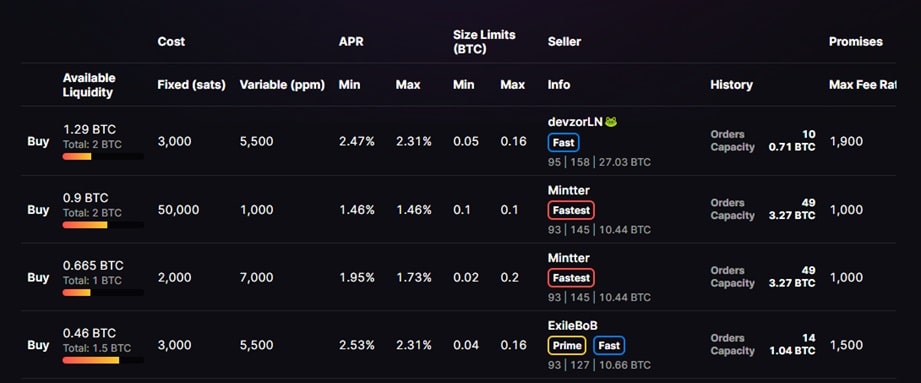Click the Fast badge under ExileBoB
This screenshot has width=921, height=383.
pyautogui.click(x=609, y=345)
